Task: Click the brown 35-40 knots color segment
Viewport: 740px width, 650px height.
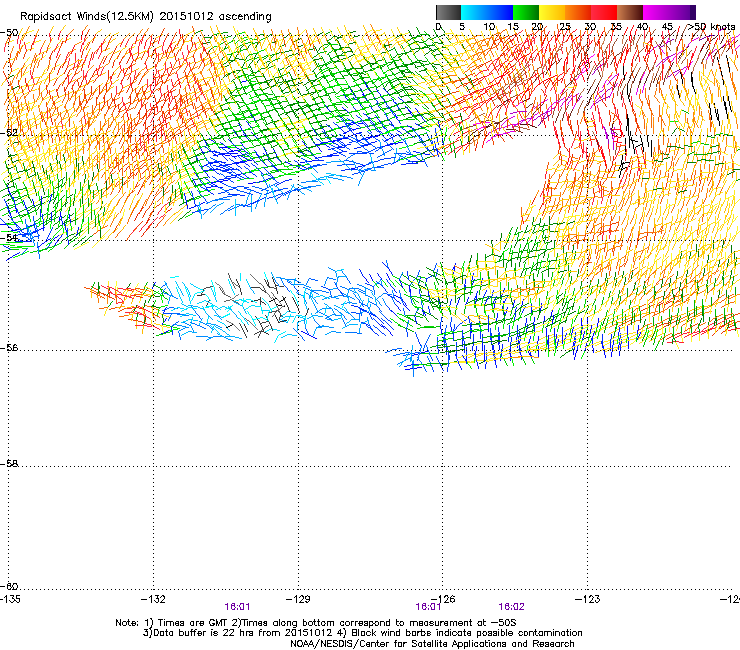Action: pyautogui.click(x=630, y=12)
